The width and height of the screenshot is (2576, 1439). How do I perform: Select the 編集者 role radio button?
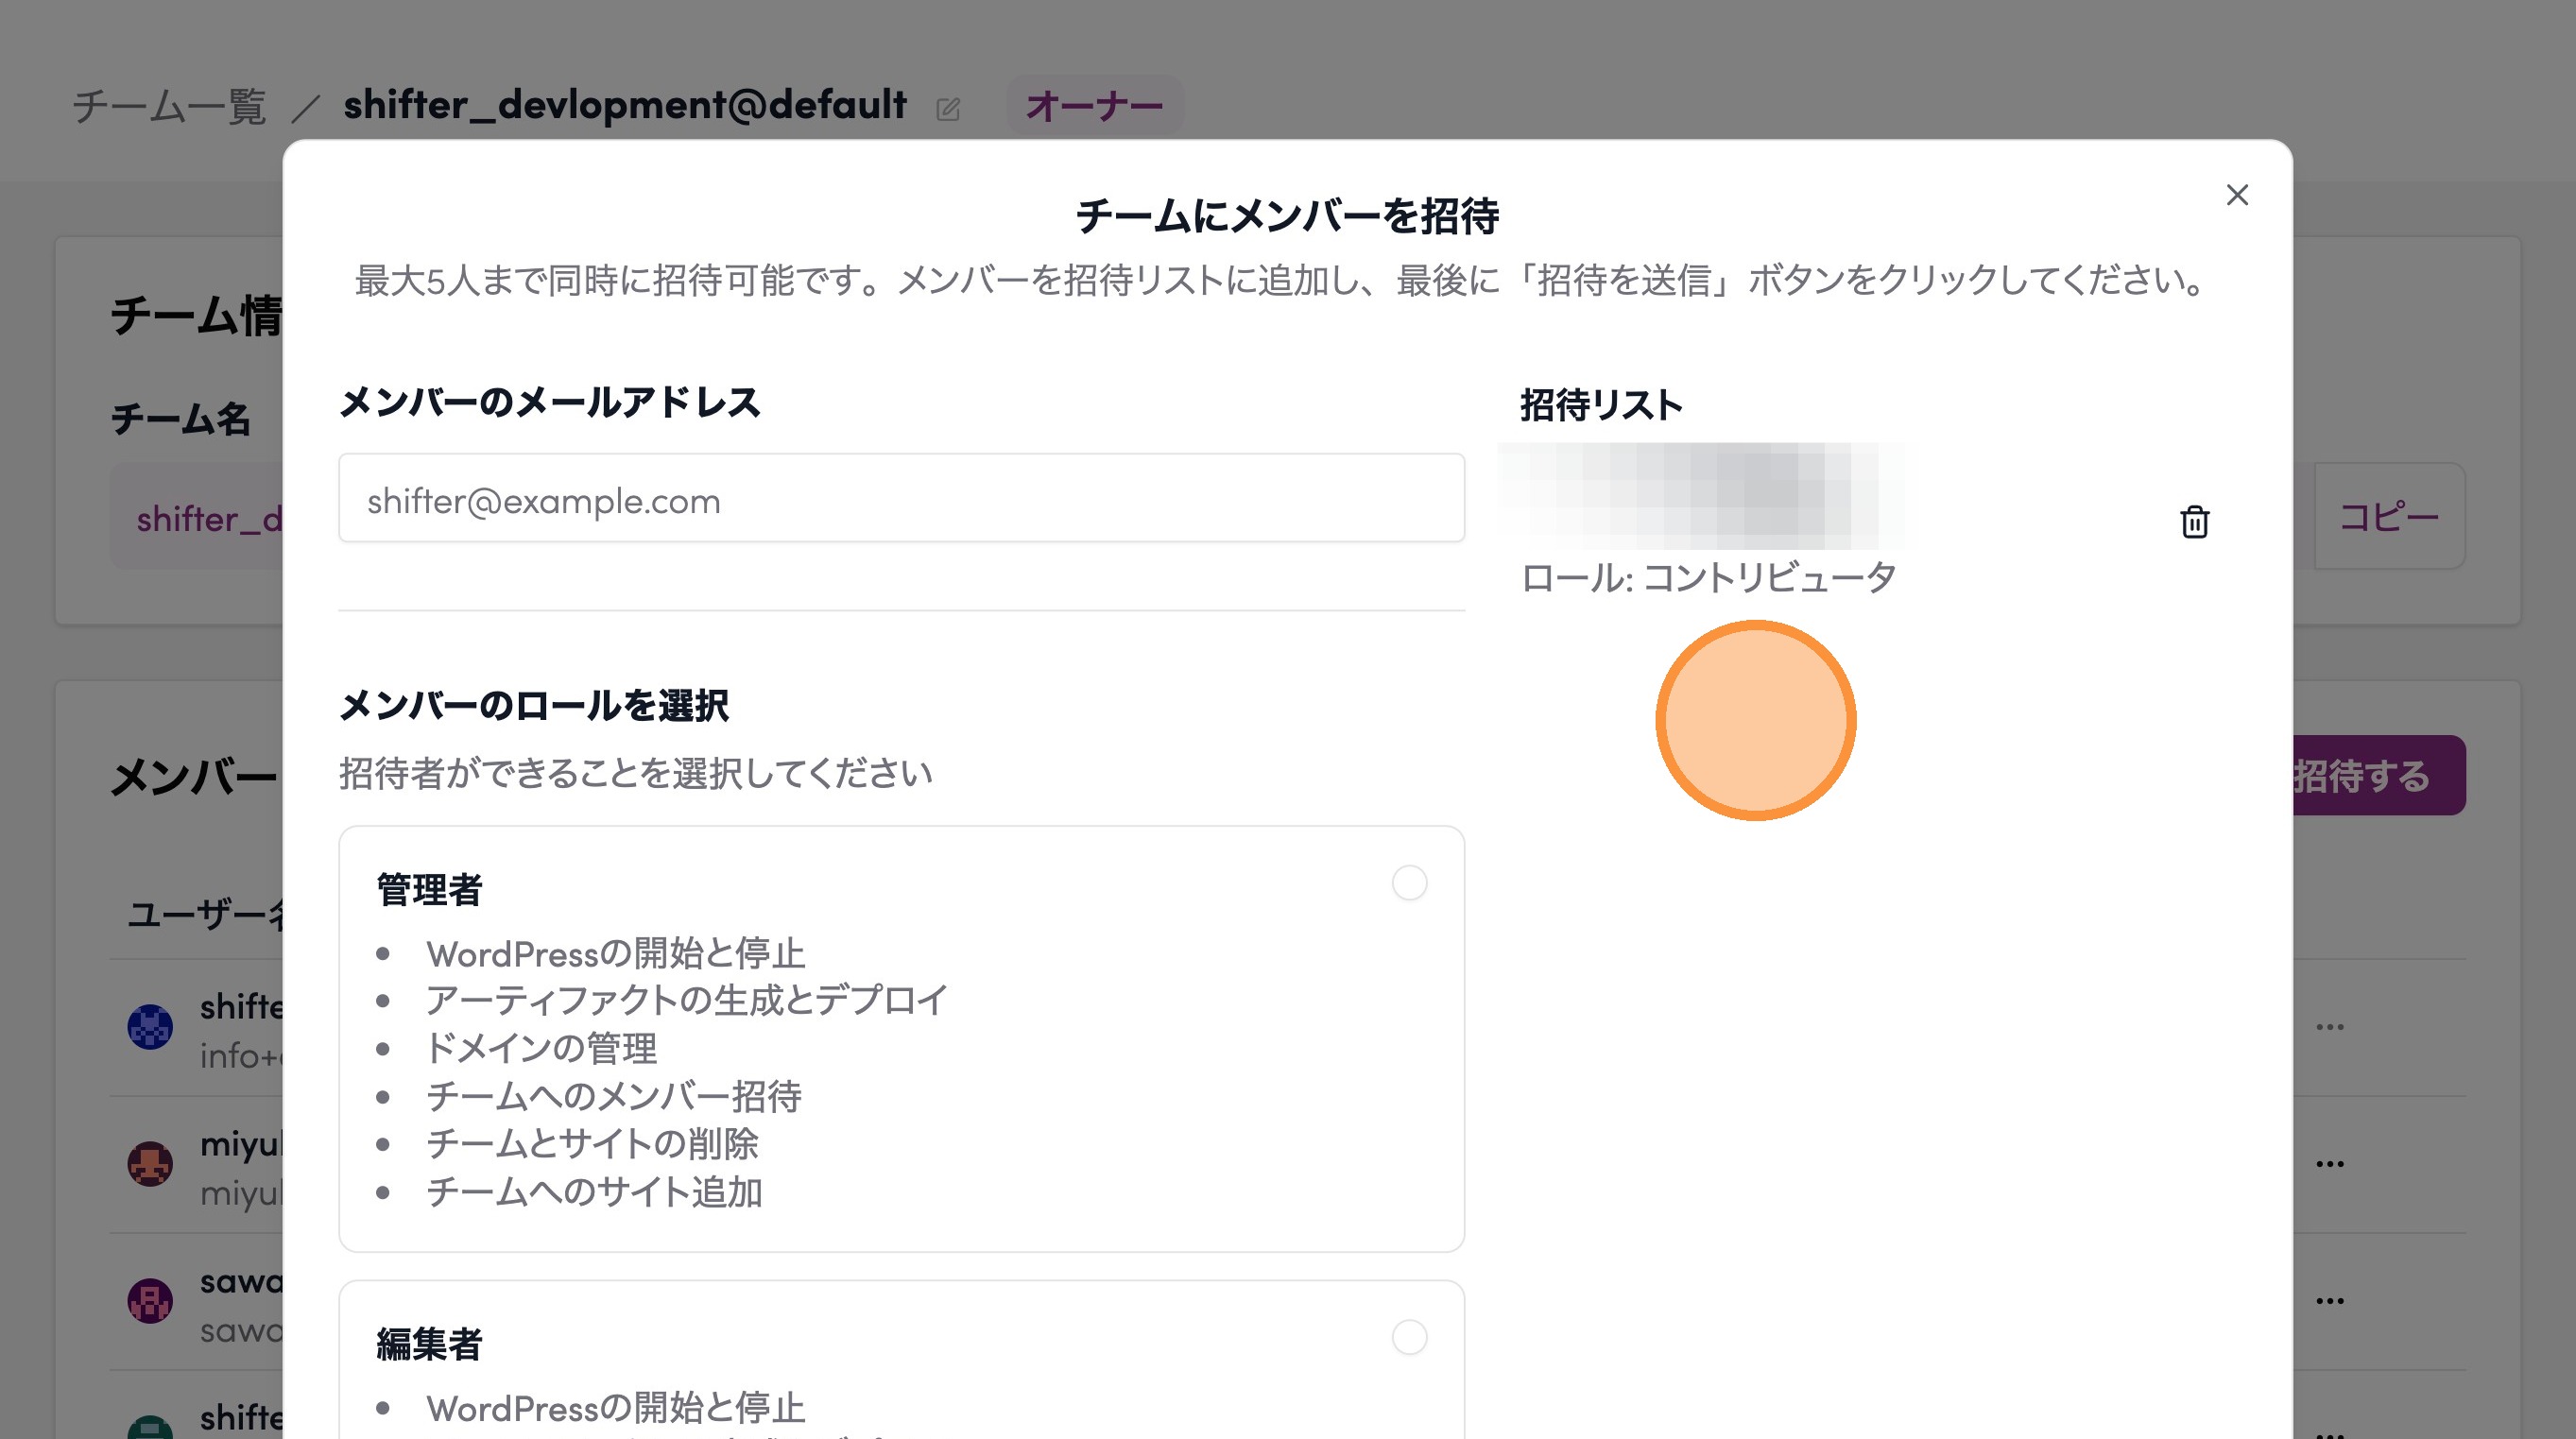(1409, 1337)
